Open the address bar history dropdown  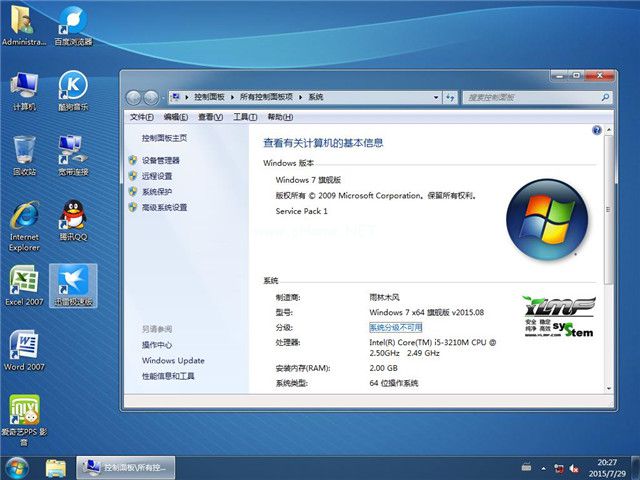(436, 97)
